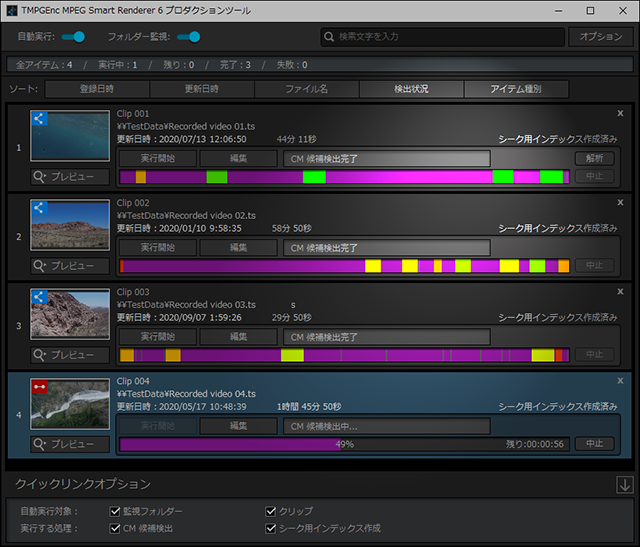Sort by 登録日時
The image size is (640, 547).
coord(97,89)
